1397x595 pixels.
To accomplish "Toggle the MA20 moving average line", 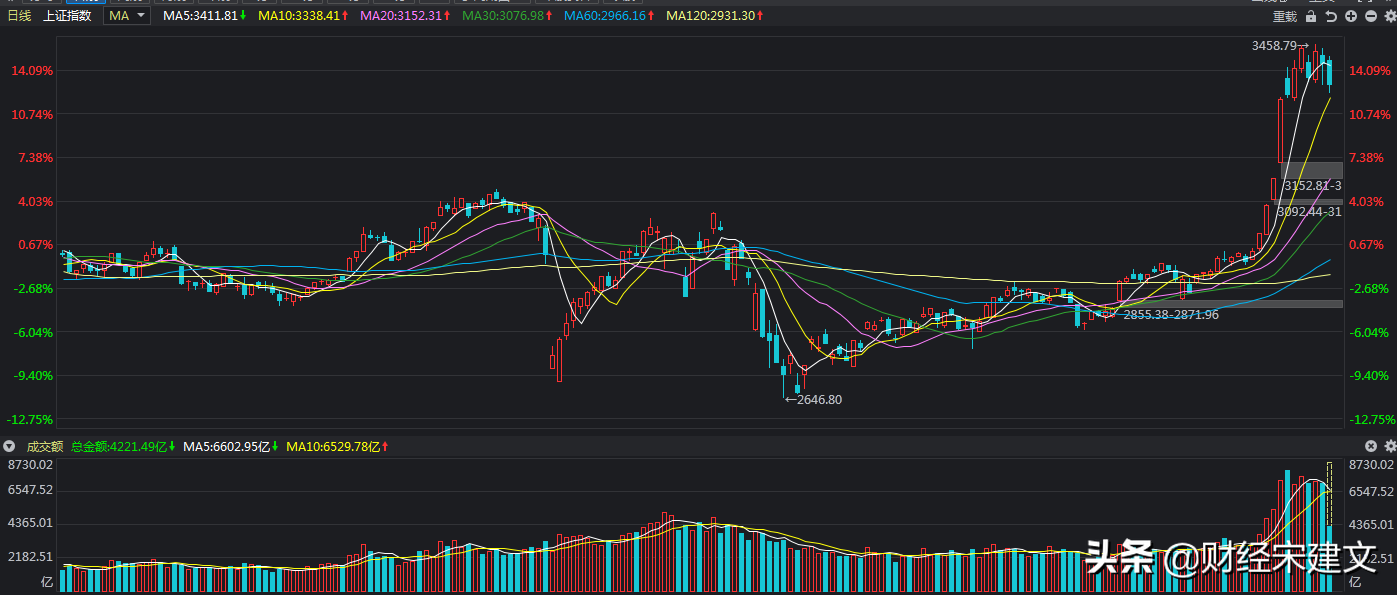I will (x=405, y=16).
